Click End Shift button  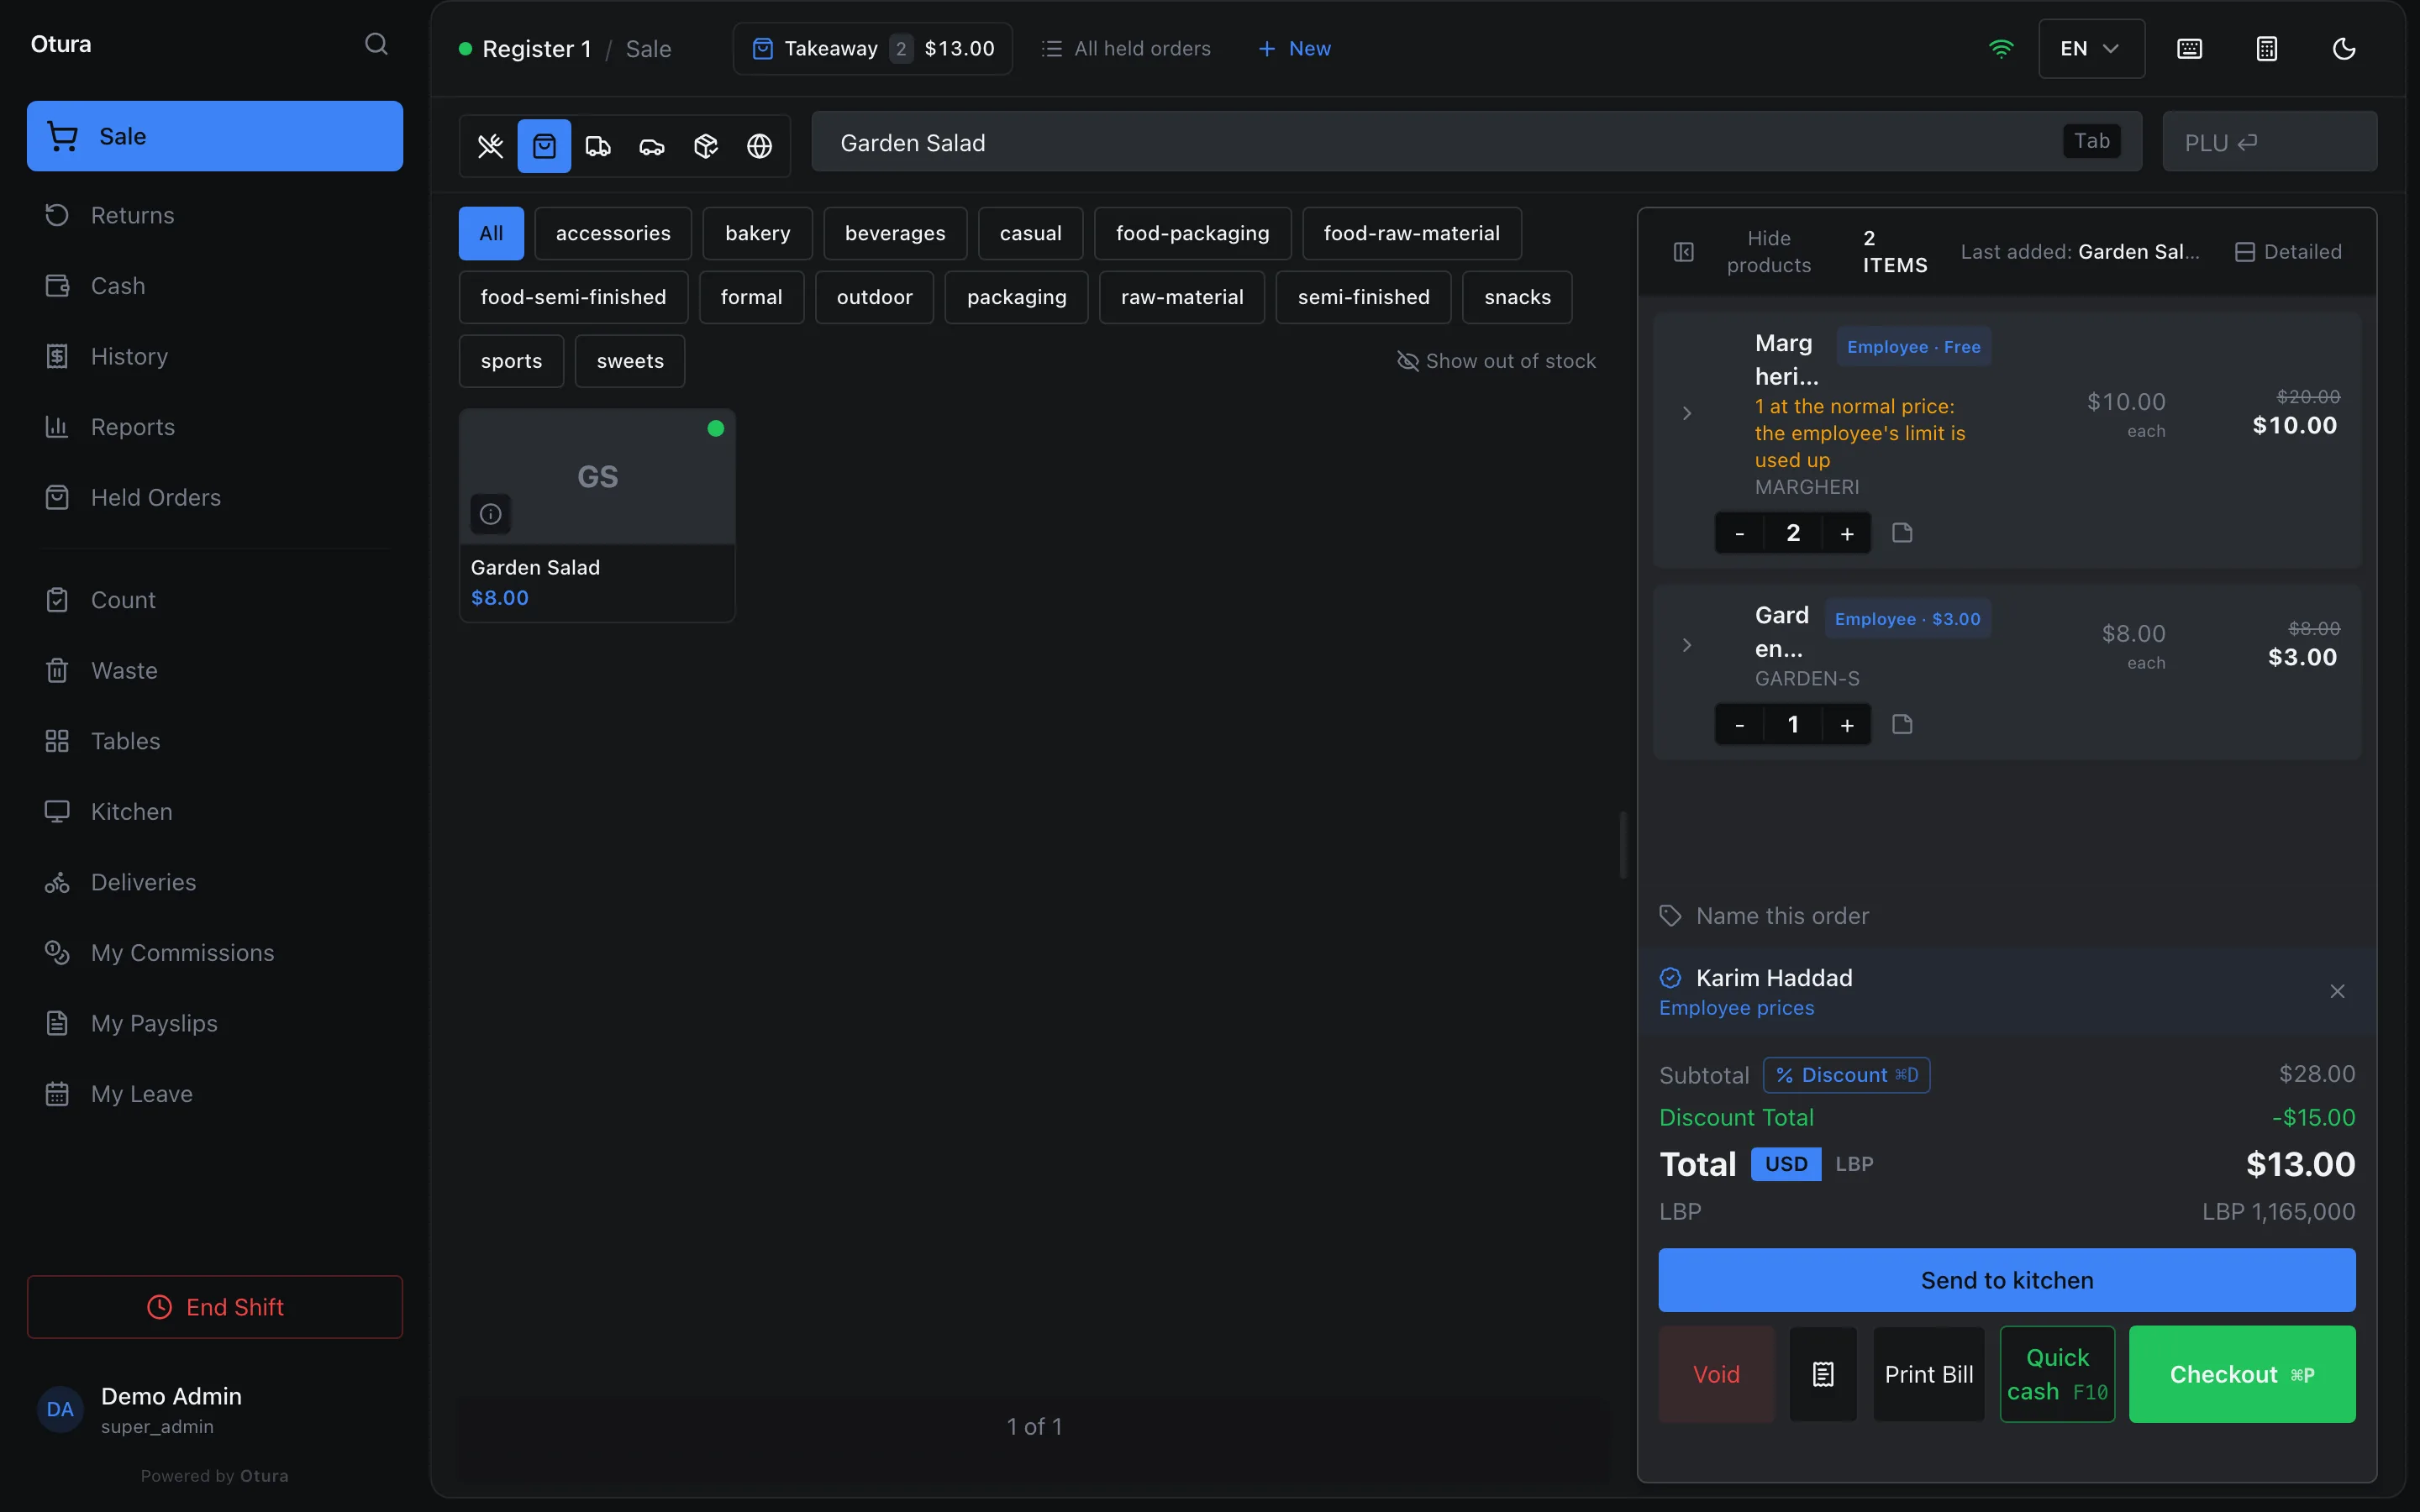pyautogui.click(x=215, y=1307)
